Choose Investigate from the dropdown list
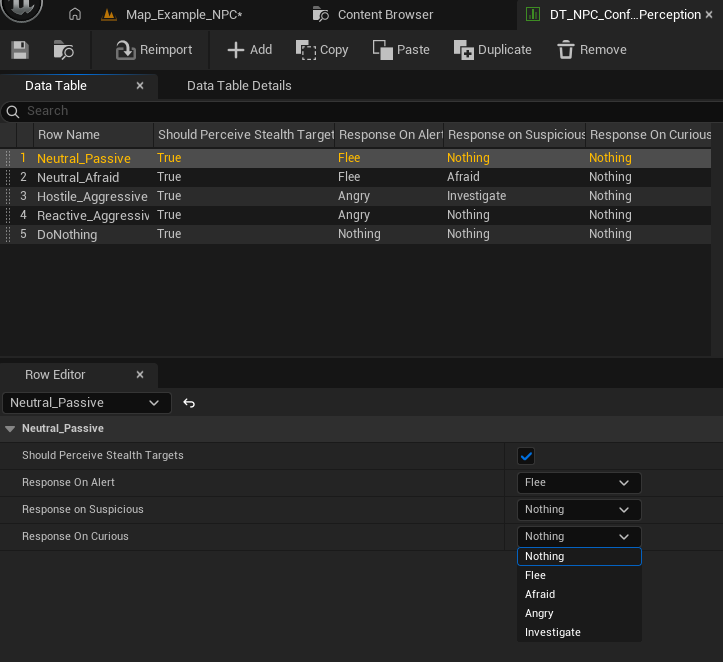Screen dimensions: 723x662 (553, 632)
